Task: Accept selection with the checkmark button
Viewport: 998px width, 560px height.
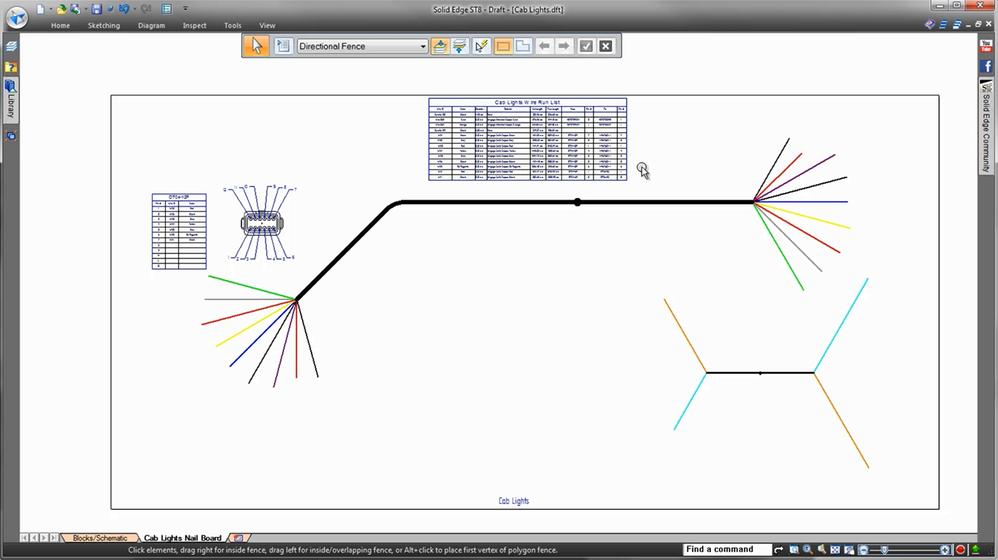Action: [586, 46]
